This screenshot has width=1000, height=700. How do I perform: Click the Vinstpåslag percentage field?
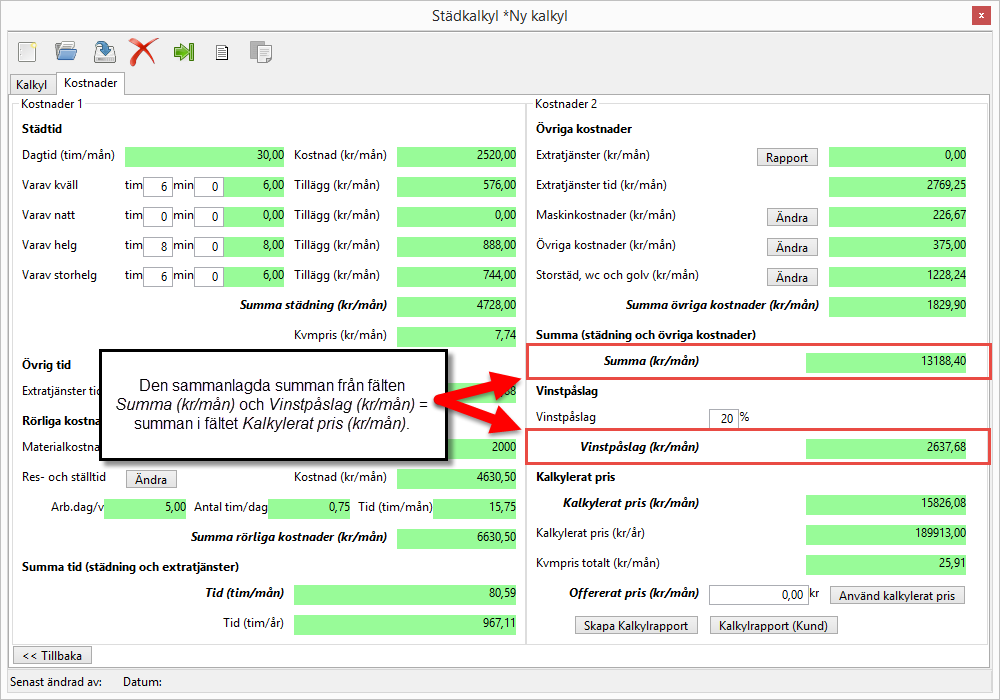(x=722, y=418)
